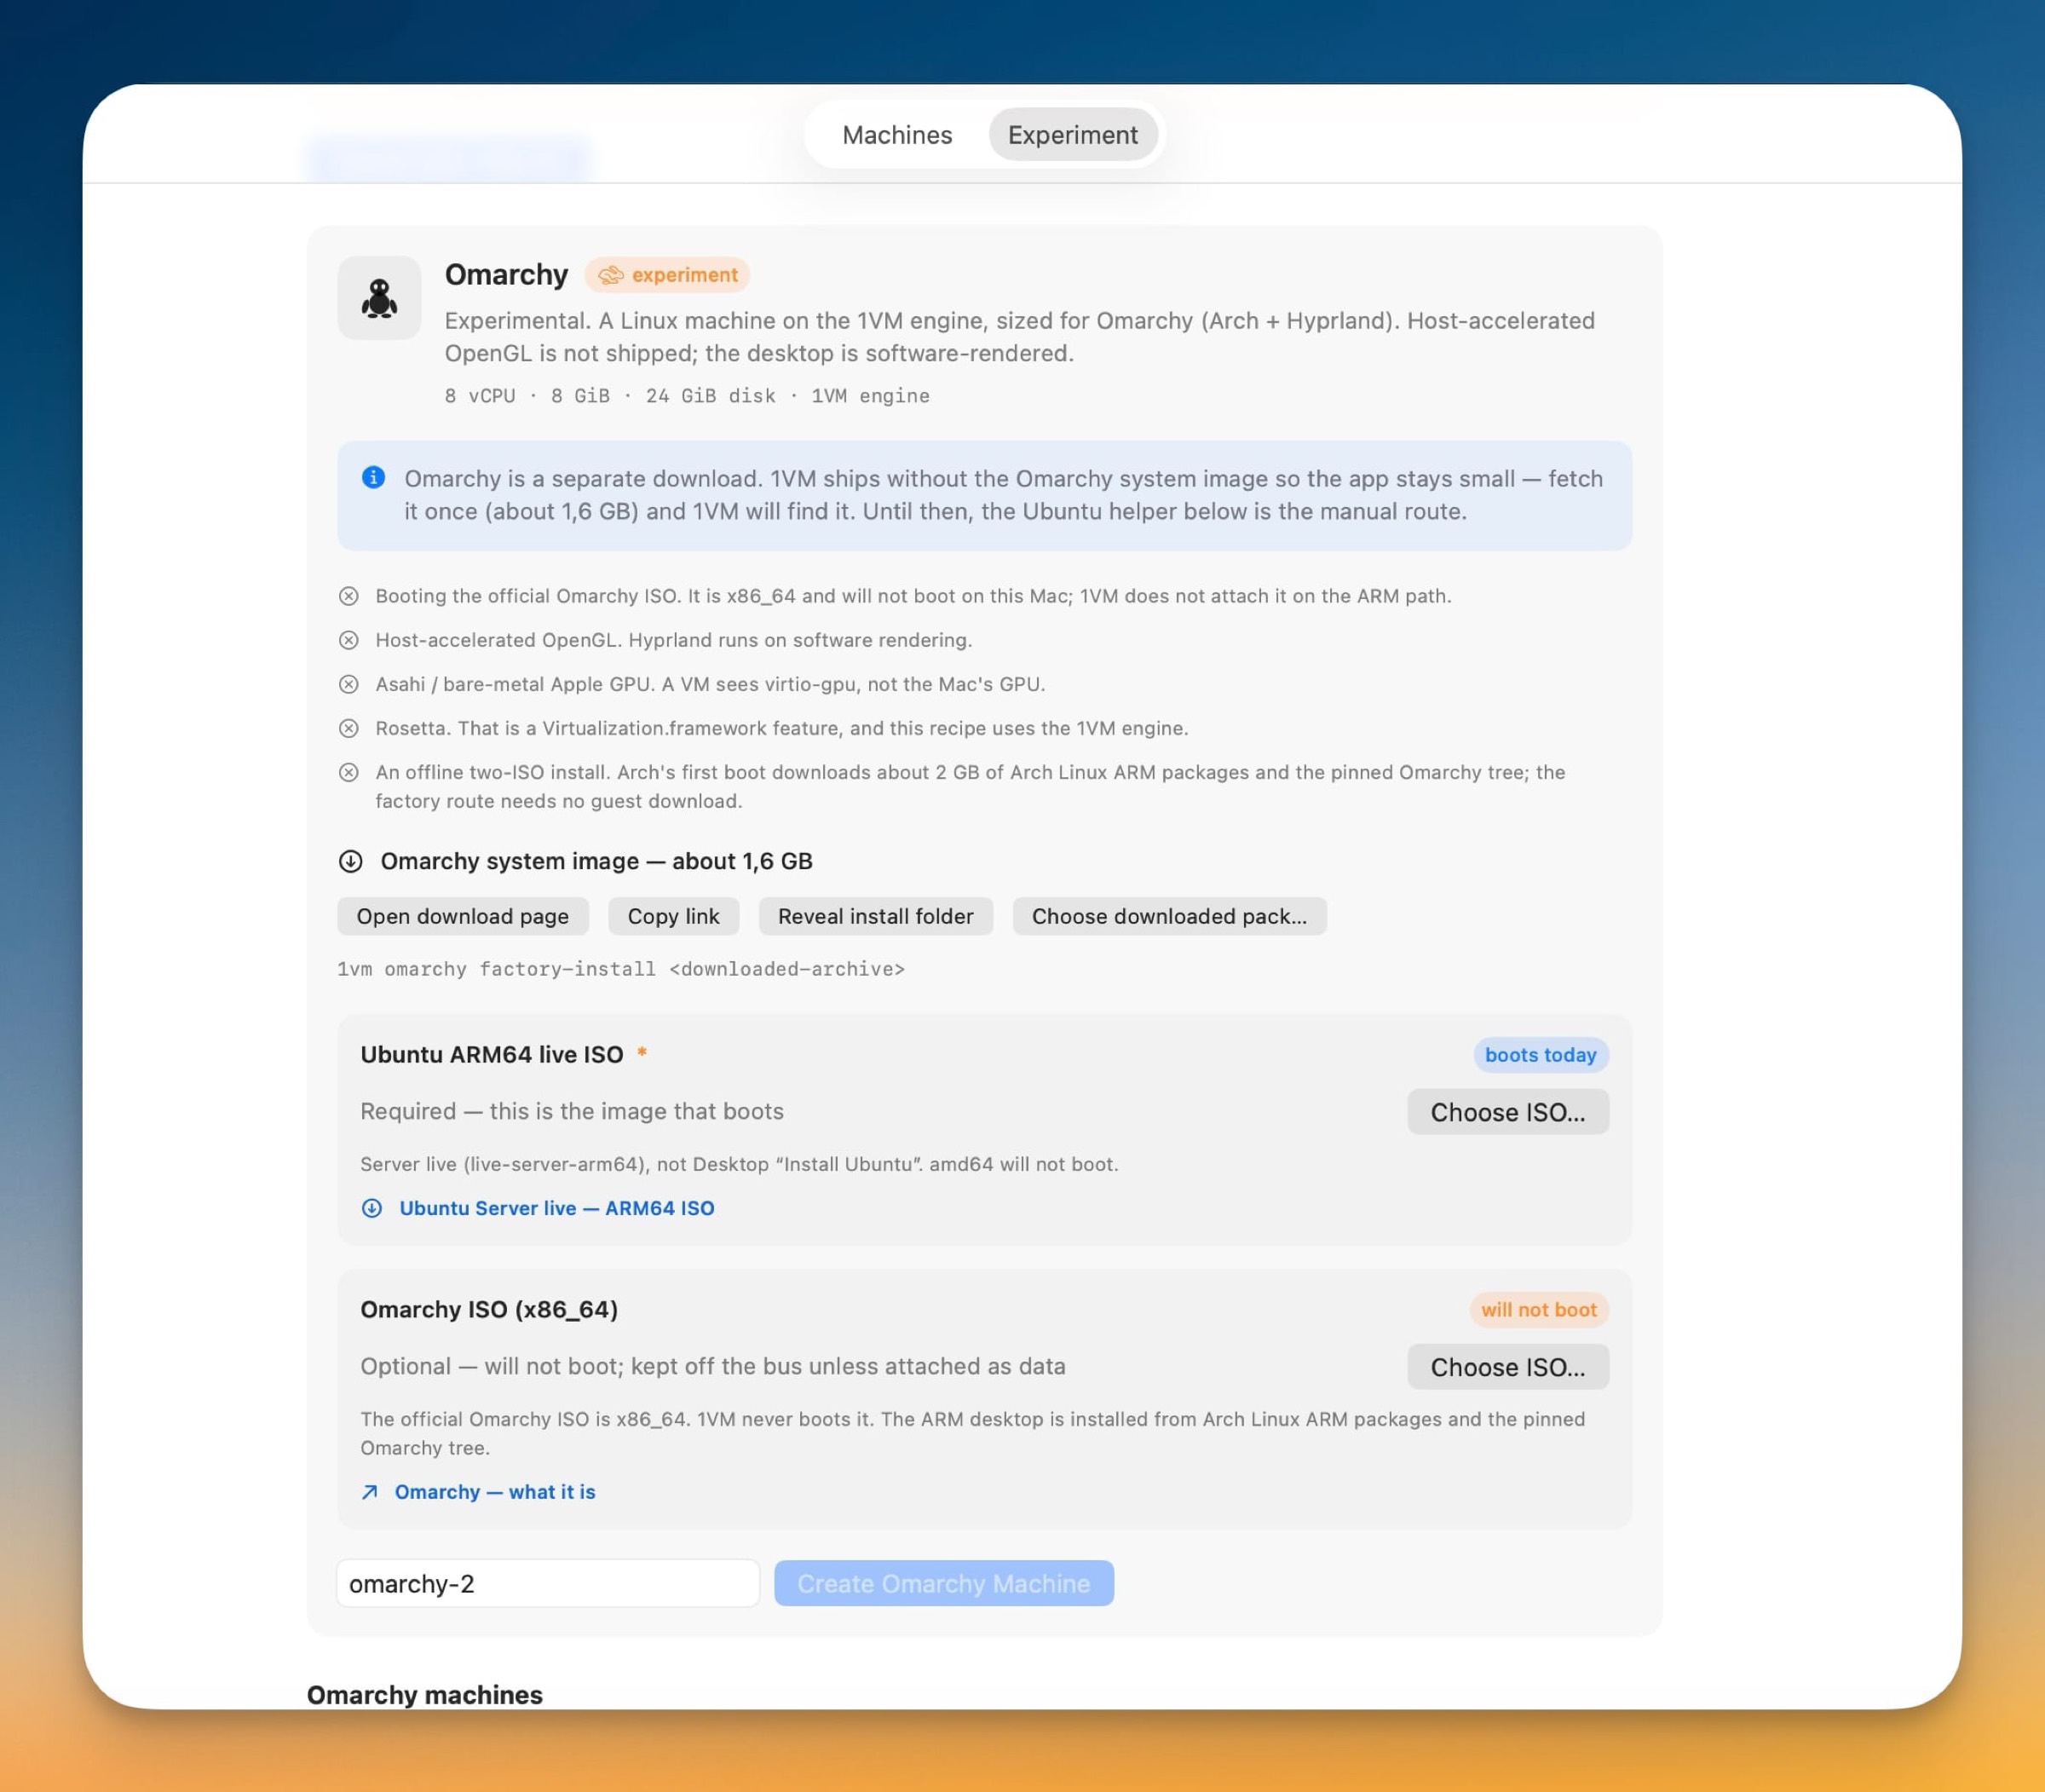Click the blue info icon in the notice

coord(373,478)
